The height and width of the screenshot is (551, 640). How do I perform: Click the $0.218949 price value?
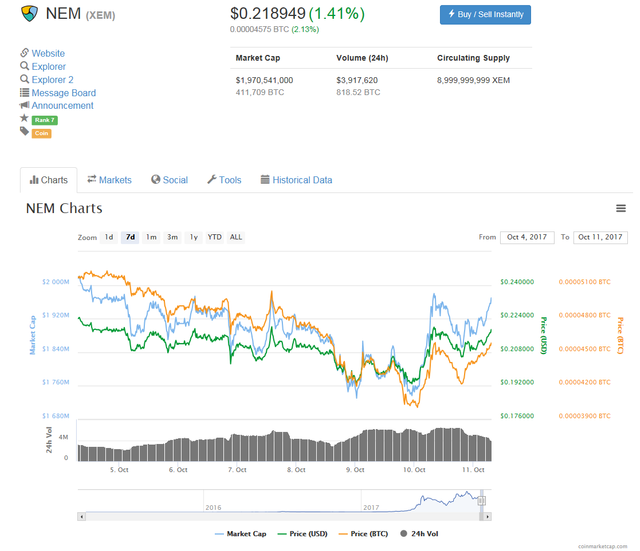pos(268,13)
